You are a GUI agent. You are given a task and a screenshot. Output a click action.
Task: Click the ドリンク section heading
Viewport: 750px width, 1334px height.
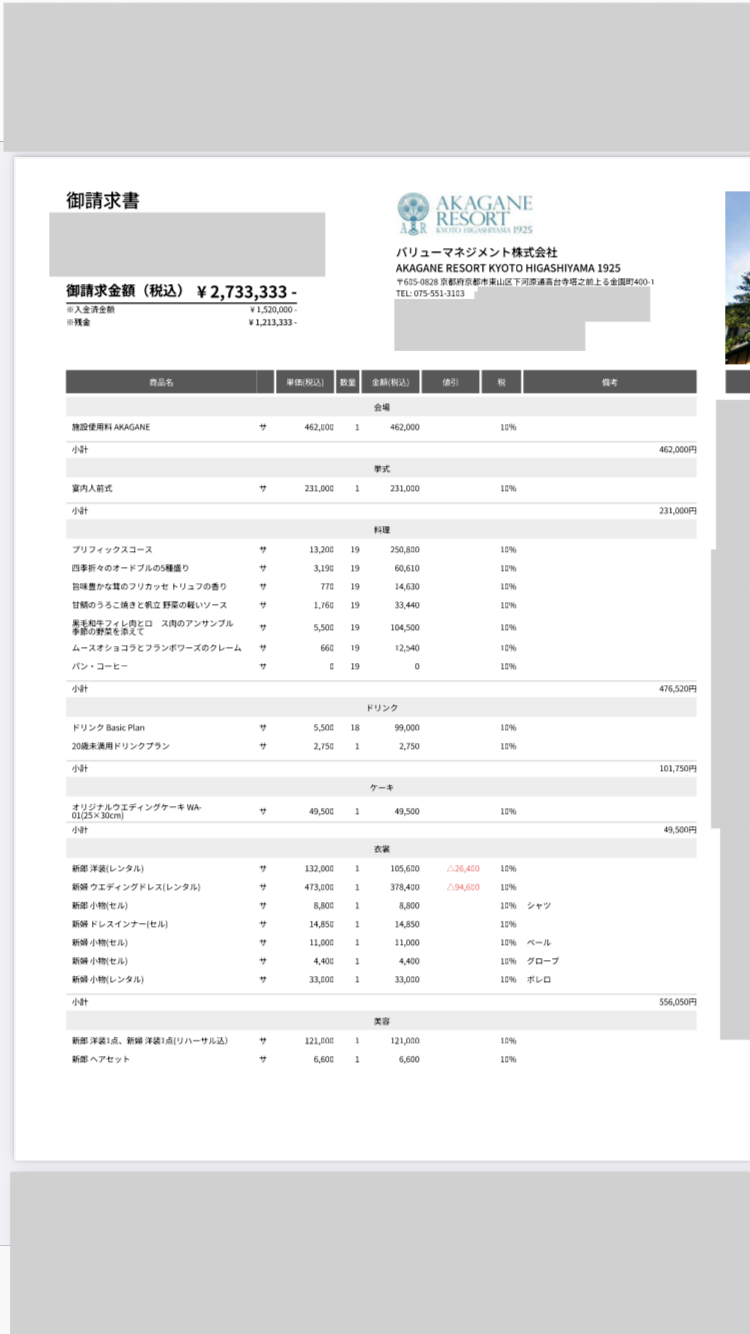pos(382,707)
